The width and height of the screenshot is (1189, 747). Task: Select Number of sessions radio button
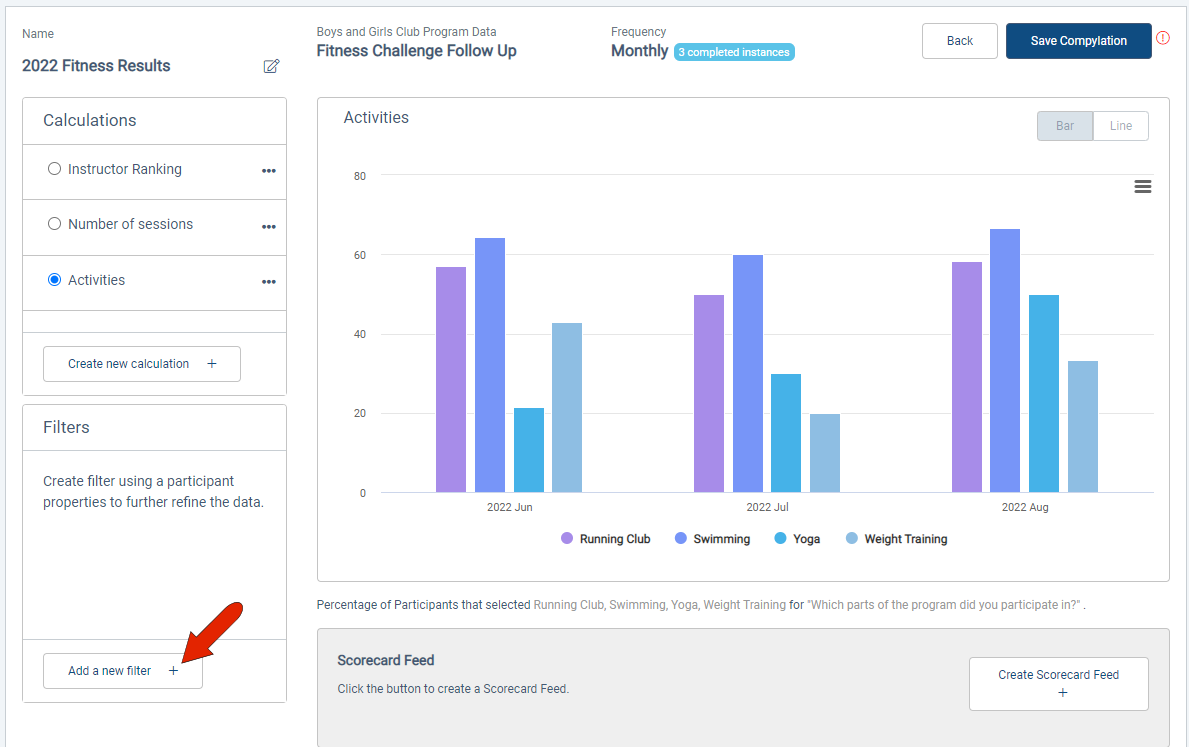(x=54, y=224)
